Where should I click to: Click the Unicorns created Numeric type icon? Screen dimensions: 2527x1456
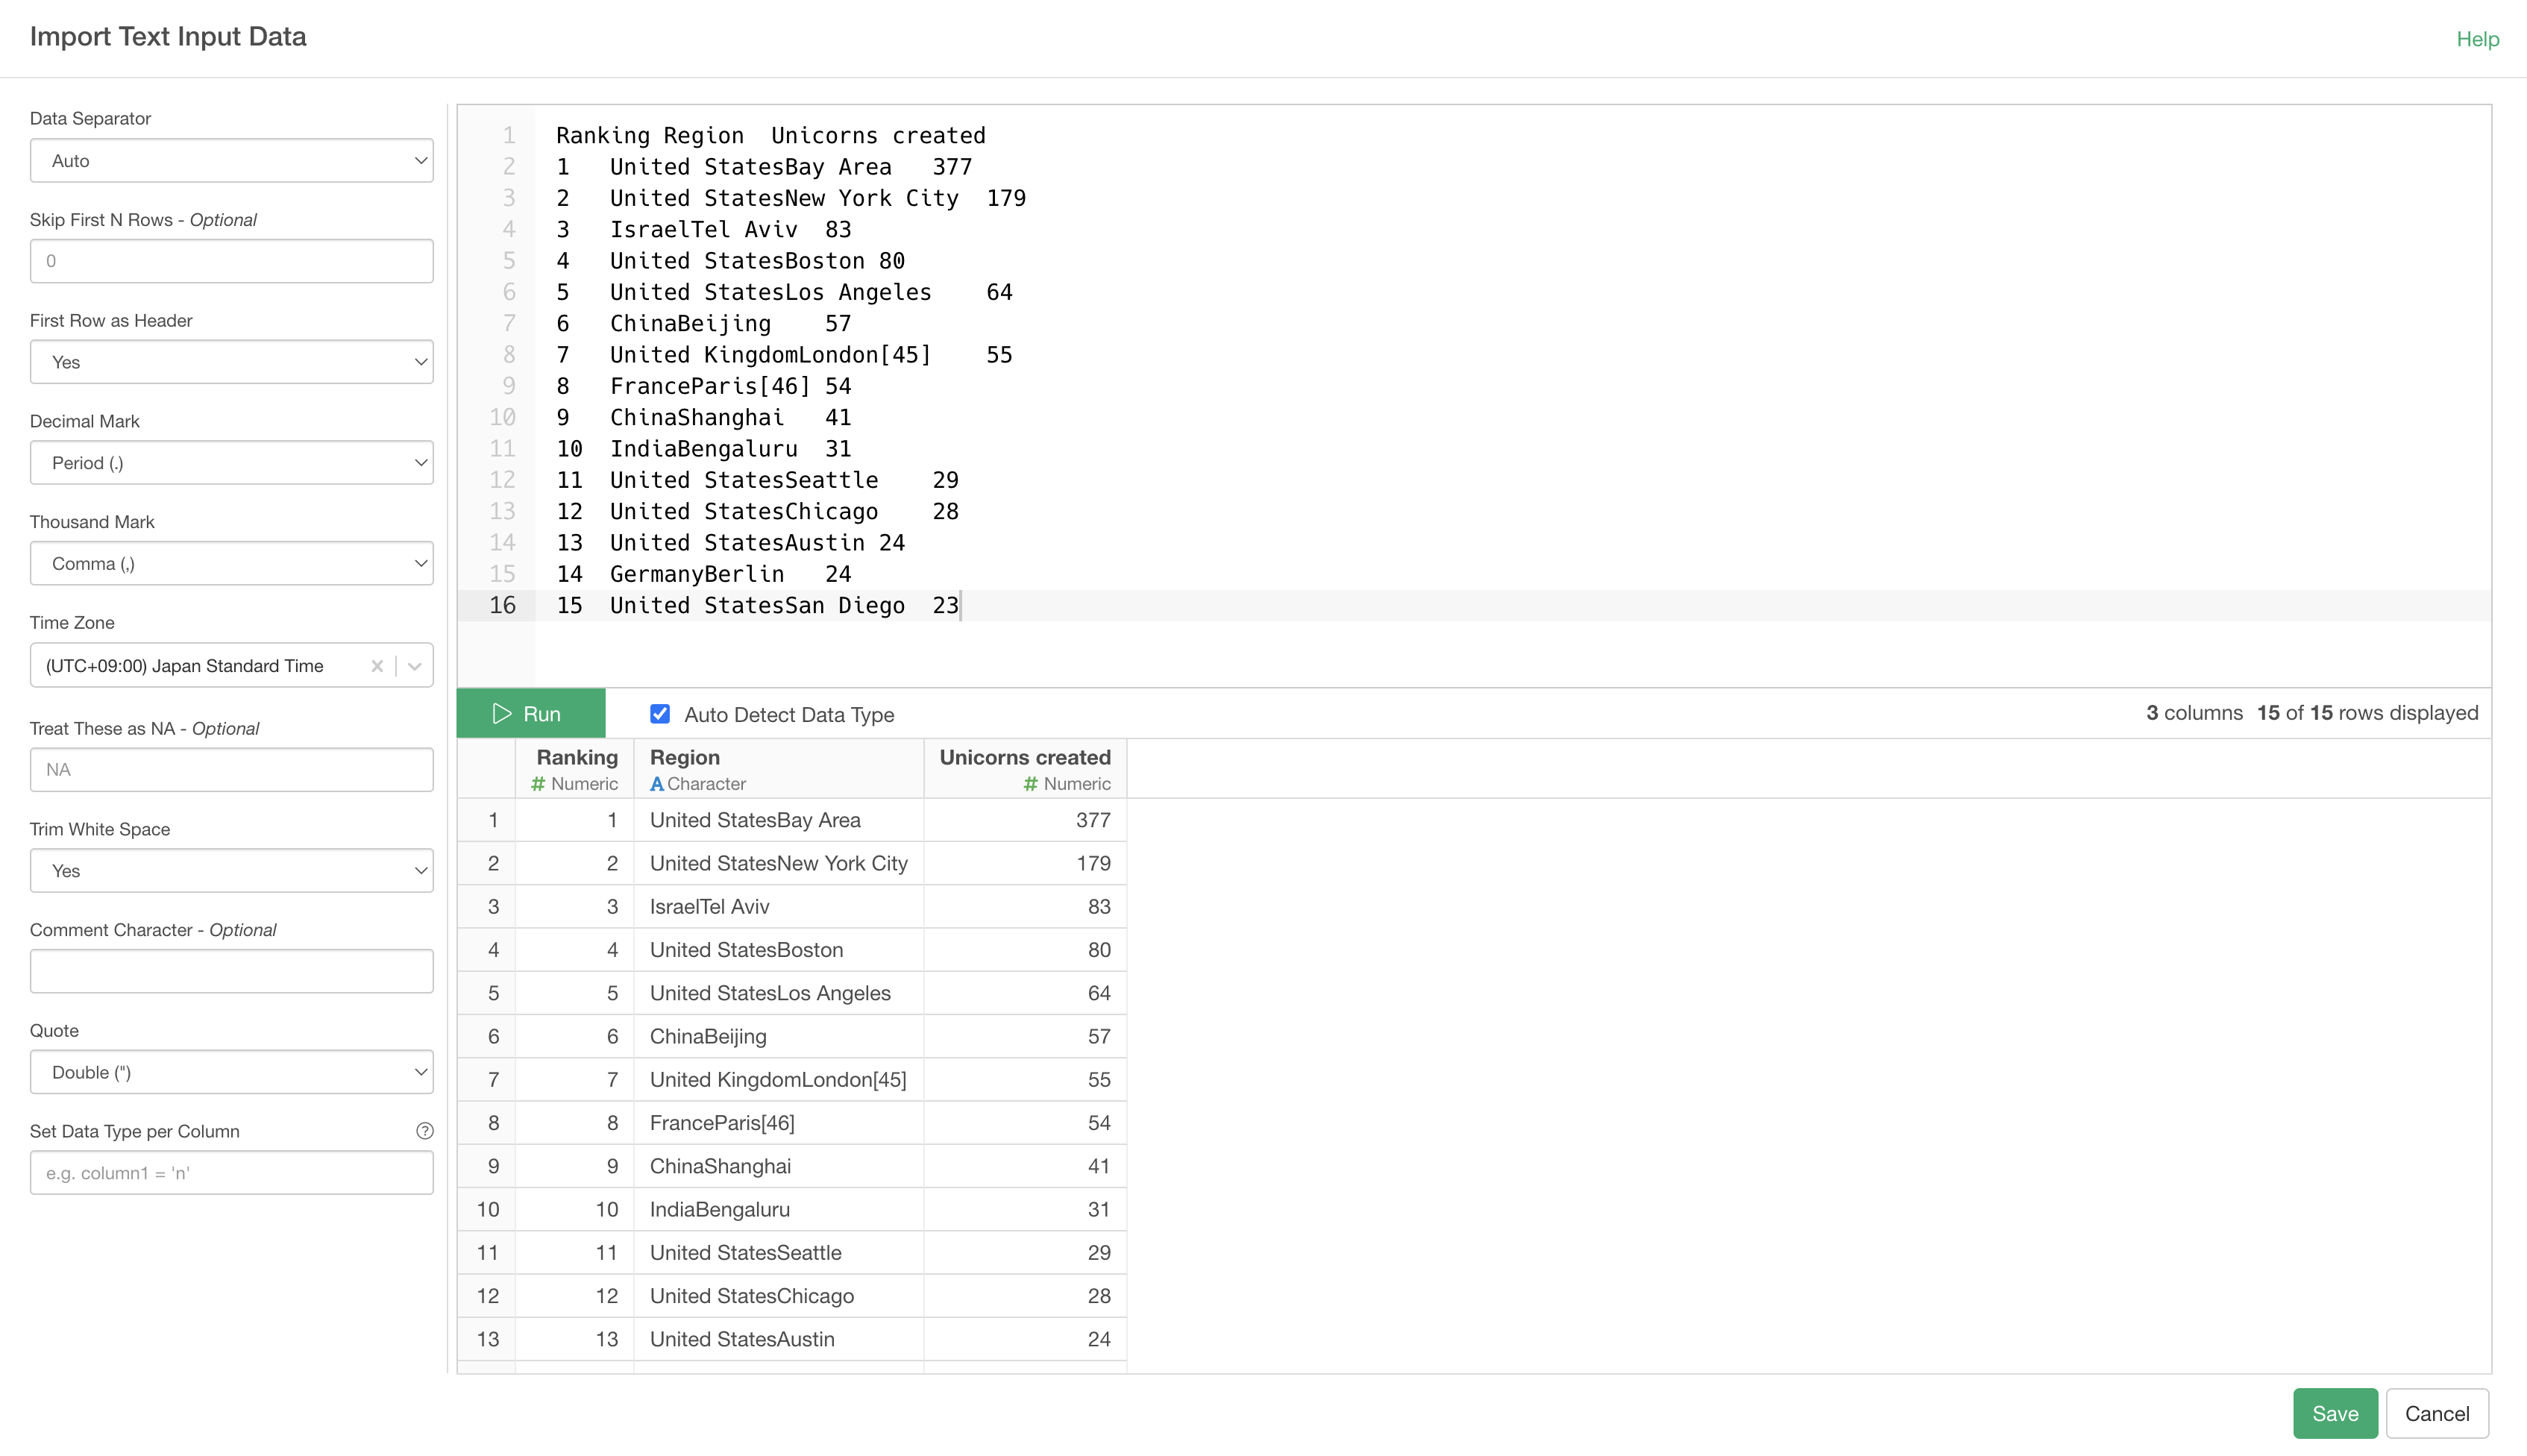click(1030, 784)
